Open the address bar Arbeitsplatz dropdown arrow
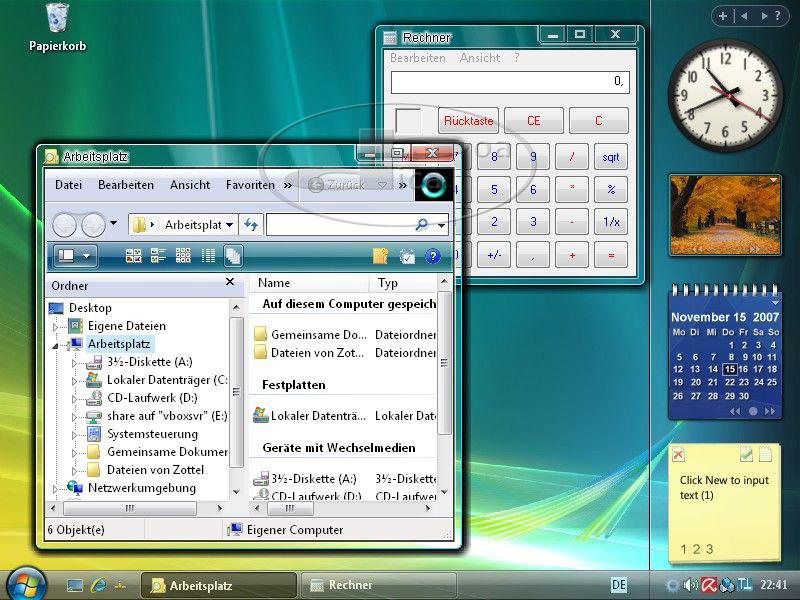The width and height of the screenshot is (800, 600). (x=230, y=225)
